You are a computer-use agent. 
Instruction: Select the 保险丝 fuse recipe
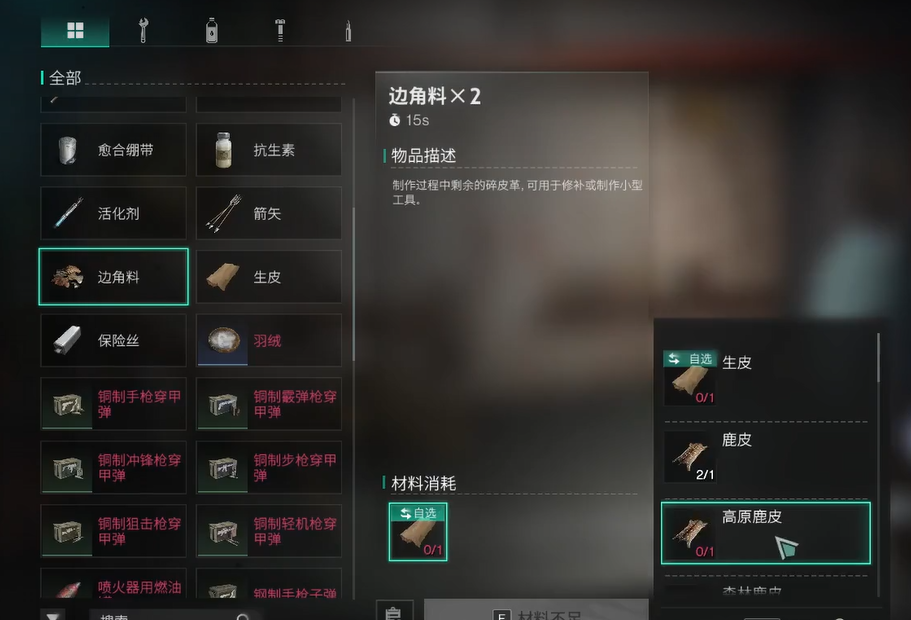(x=113, y=341)
